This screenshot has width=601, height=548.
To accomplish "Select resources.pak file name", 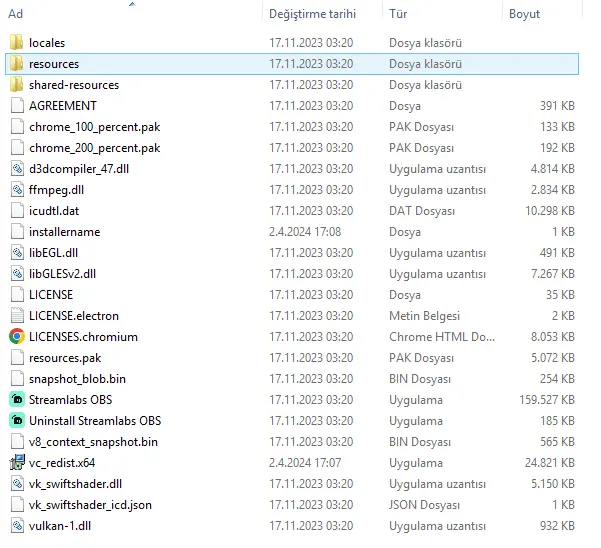I will [x=65, y=358].
